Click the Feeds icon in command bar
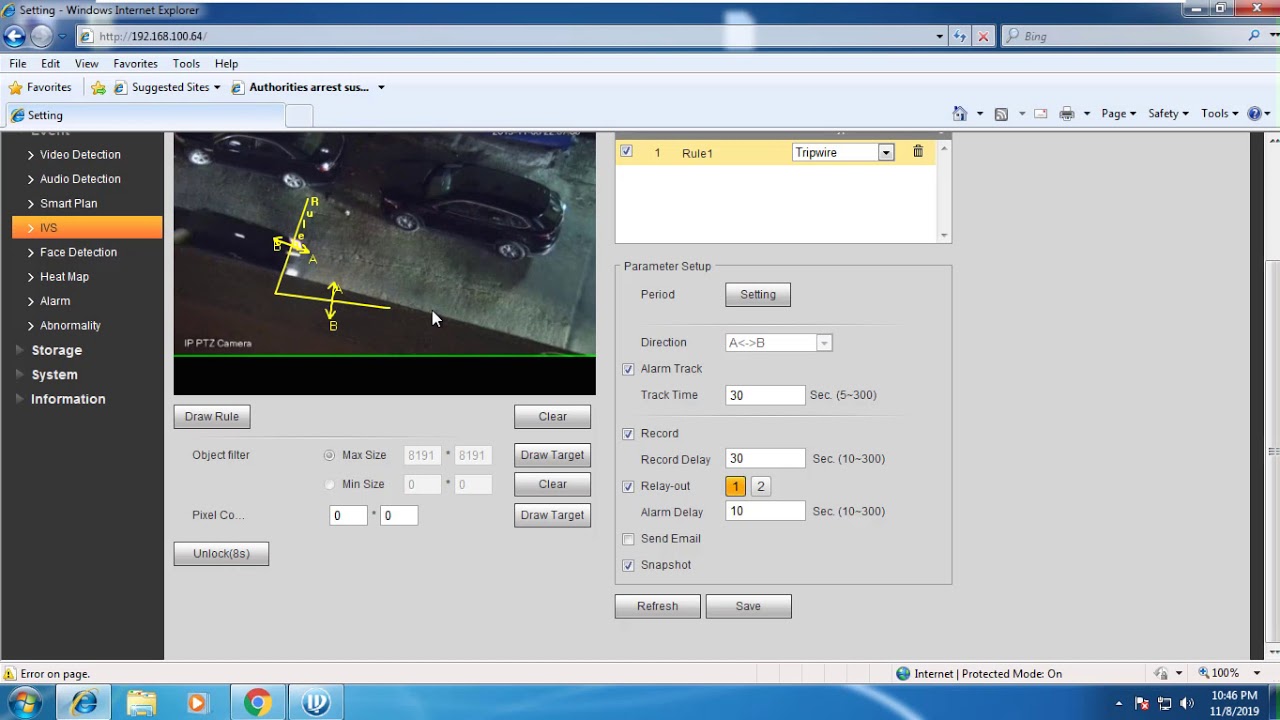This screenshot has height=720, width=1280. tap(1001, 114)
